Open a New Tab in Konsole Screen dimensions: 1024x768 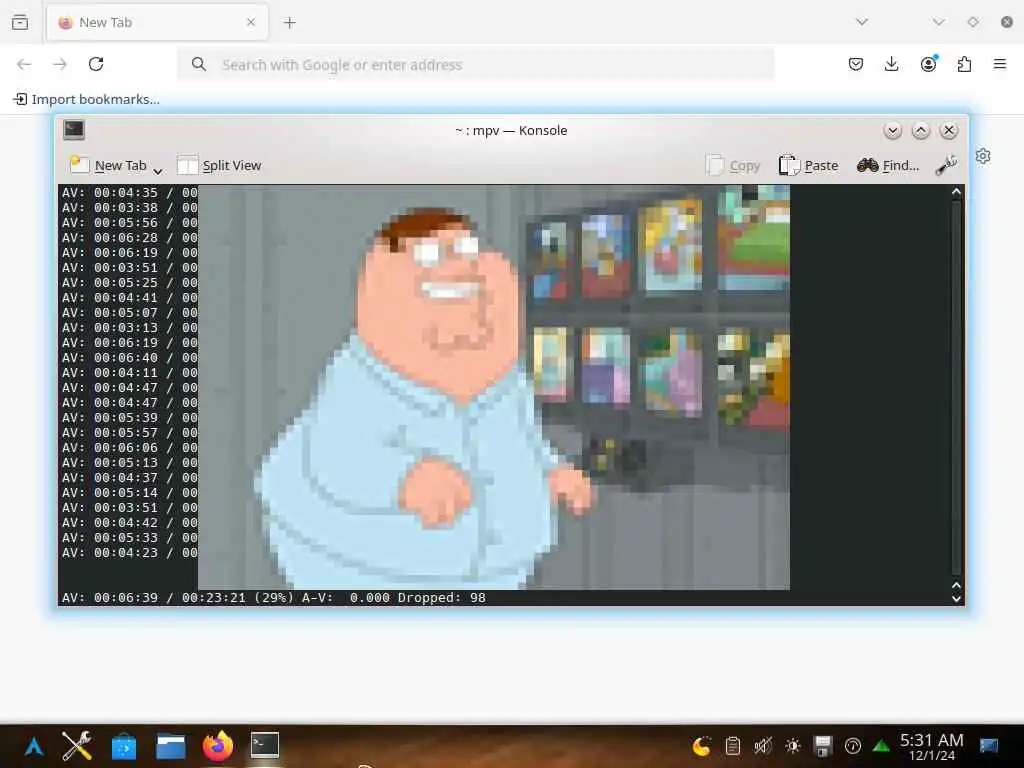click(x=108, y=165)
